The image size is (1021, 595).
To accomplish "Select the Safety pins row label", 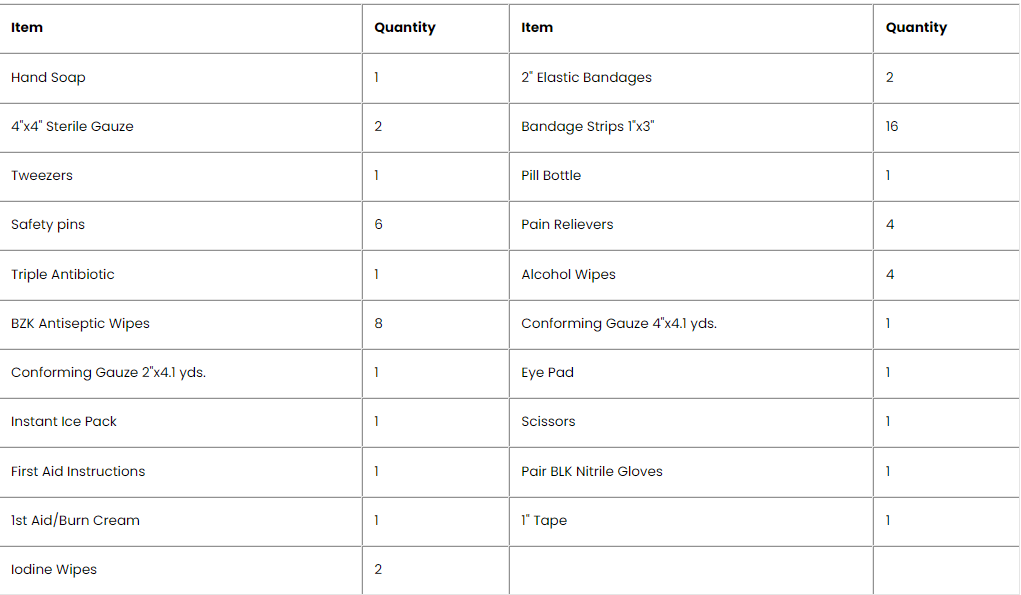I will click(48, 225).
